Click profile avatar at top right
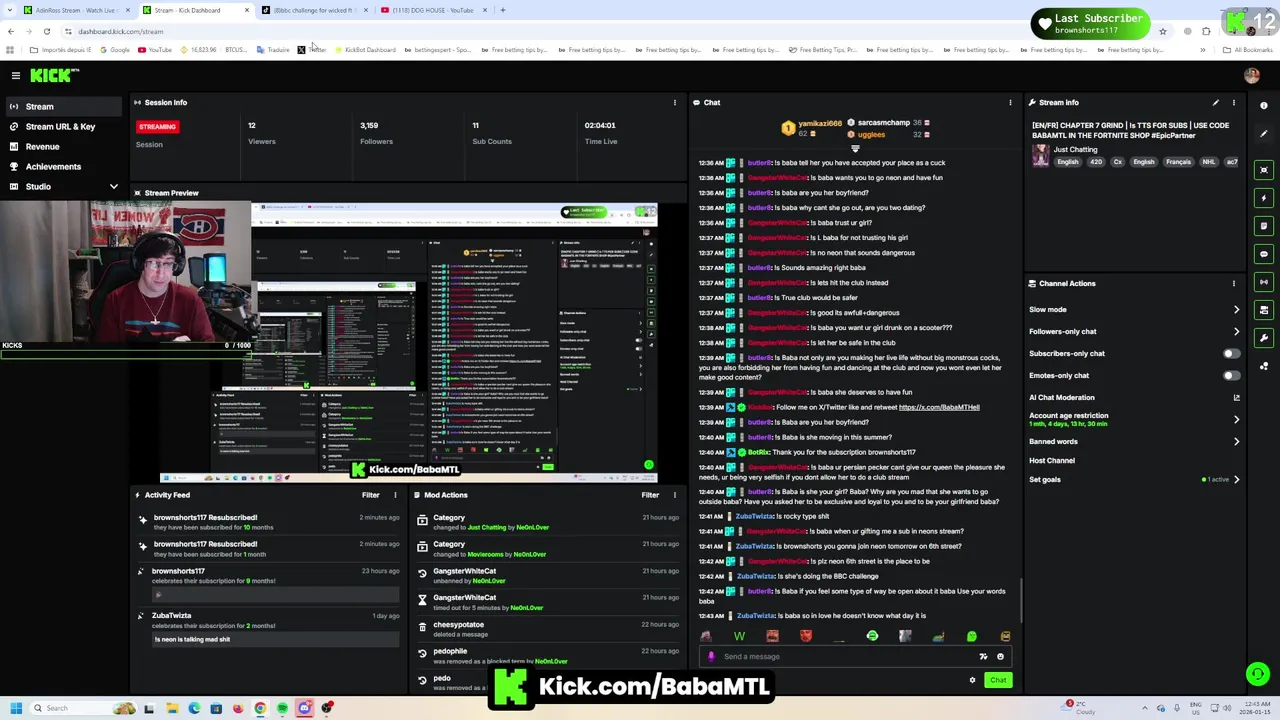The height and width of the screenshot is (720, 1280). tap(1251, 75)
